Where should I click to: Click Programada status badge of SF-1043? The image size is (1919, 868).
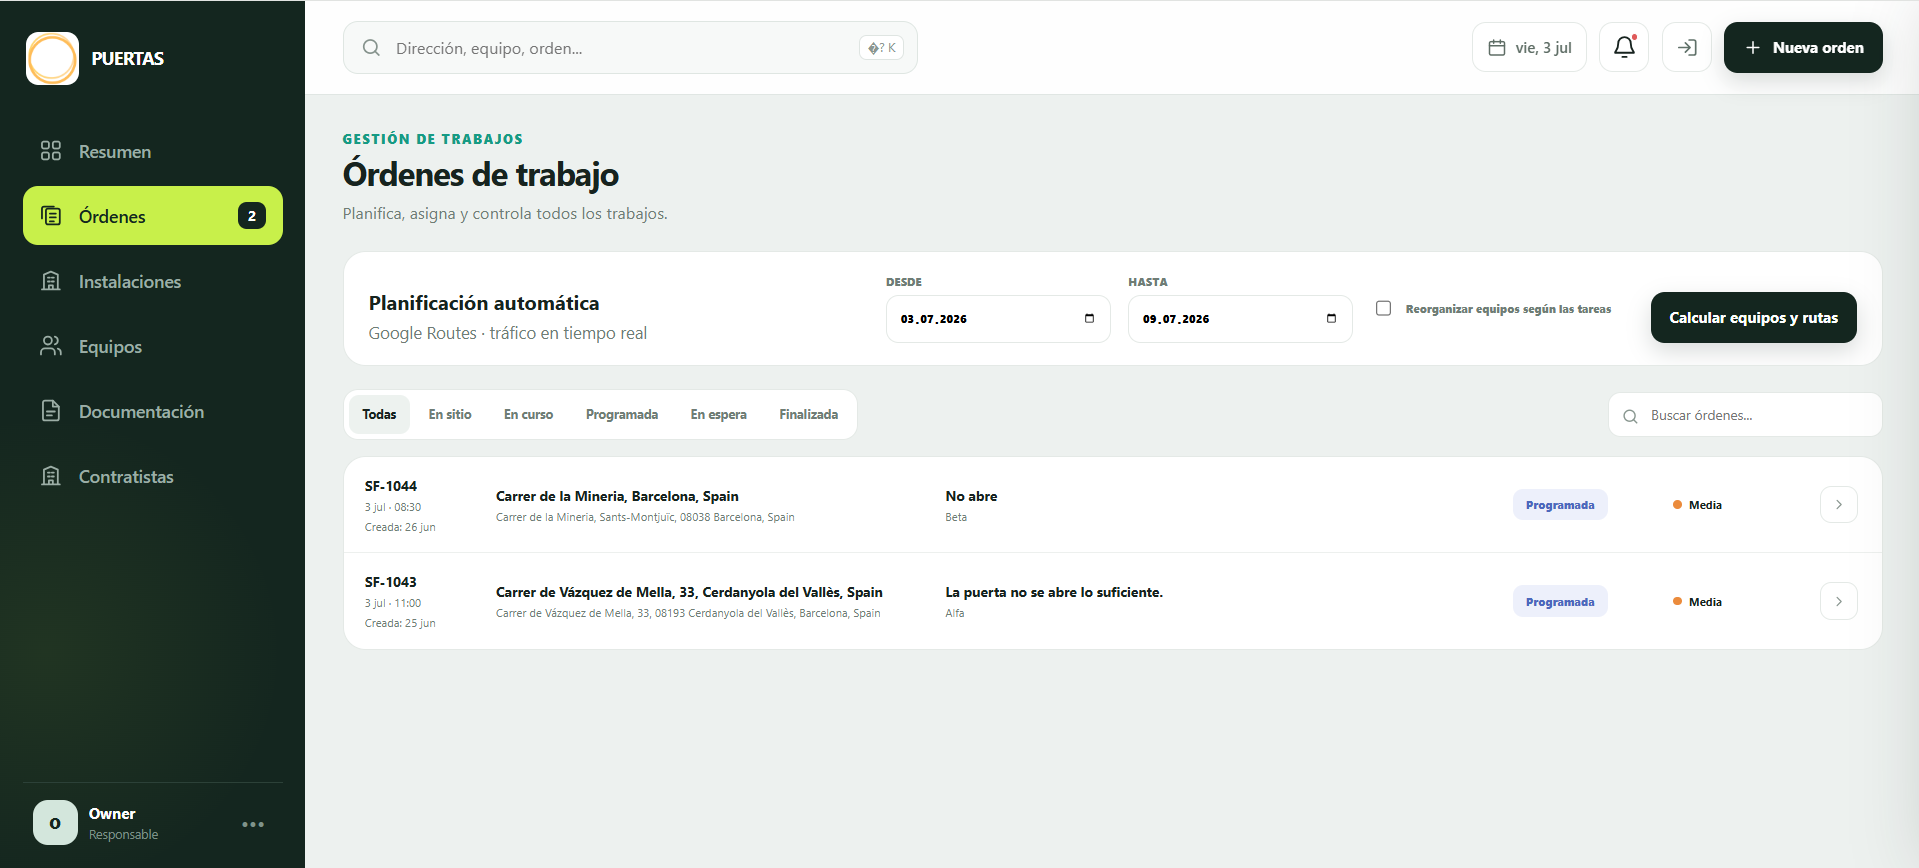(1559, 602)
